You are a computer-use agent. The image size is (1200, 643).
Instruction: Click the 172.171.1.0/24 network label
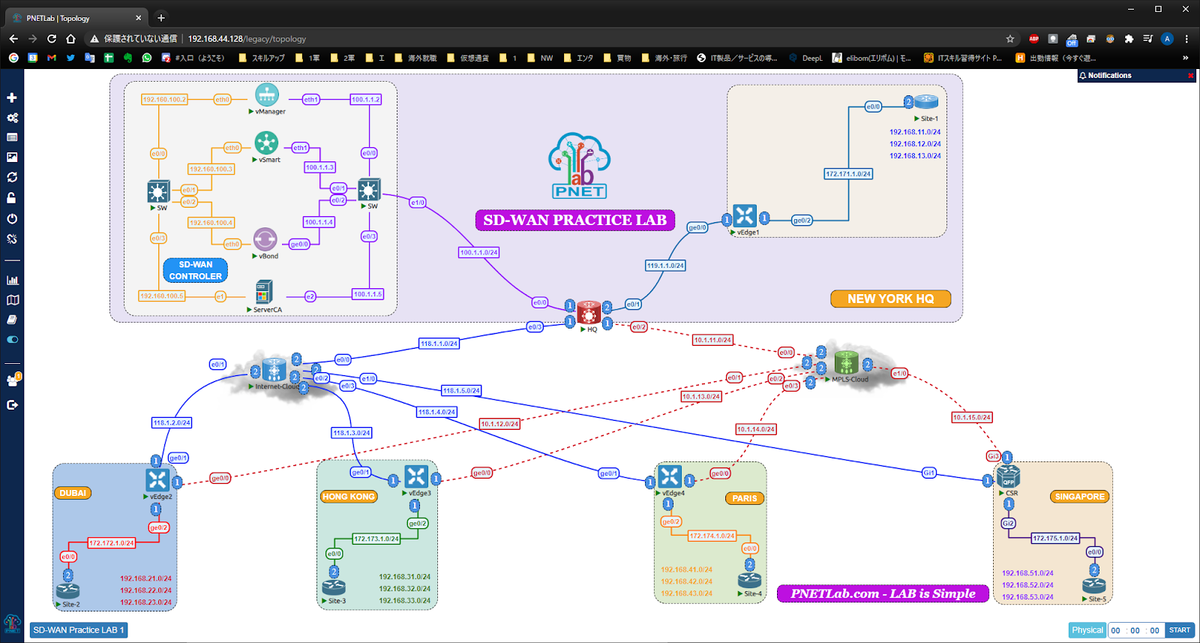[x=849, y=174]
